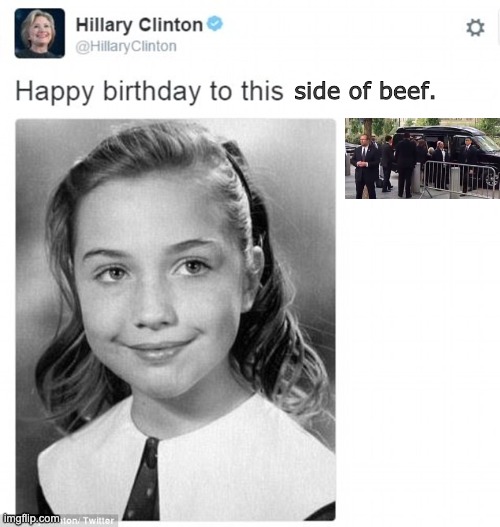Screen dimensions: 500x527
Task: Select the "Happy birthday to this" text
Action: point(149,91)
